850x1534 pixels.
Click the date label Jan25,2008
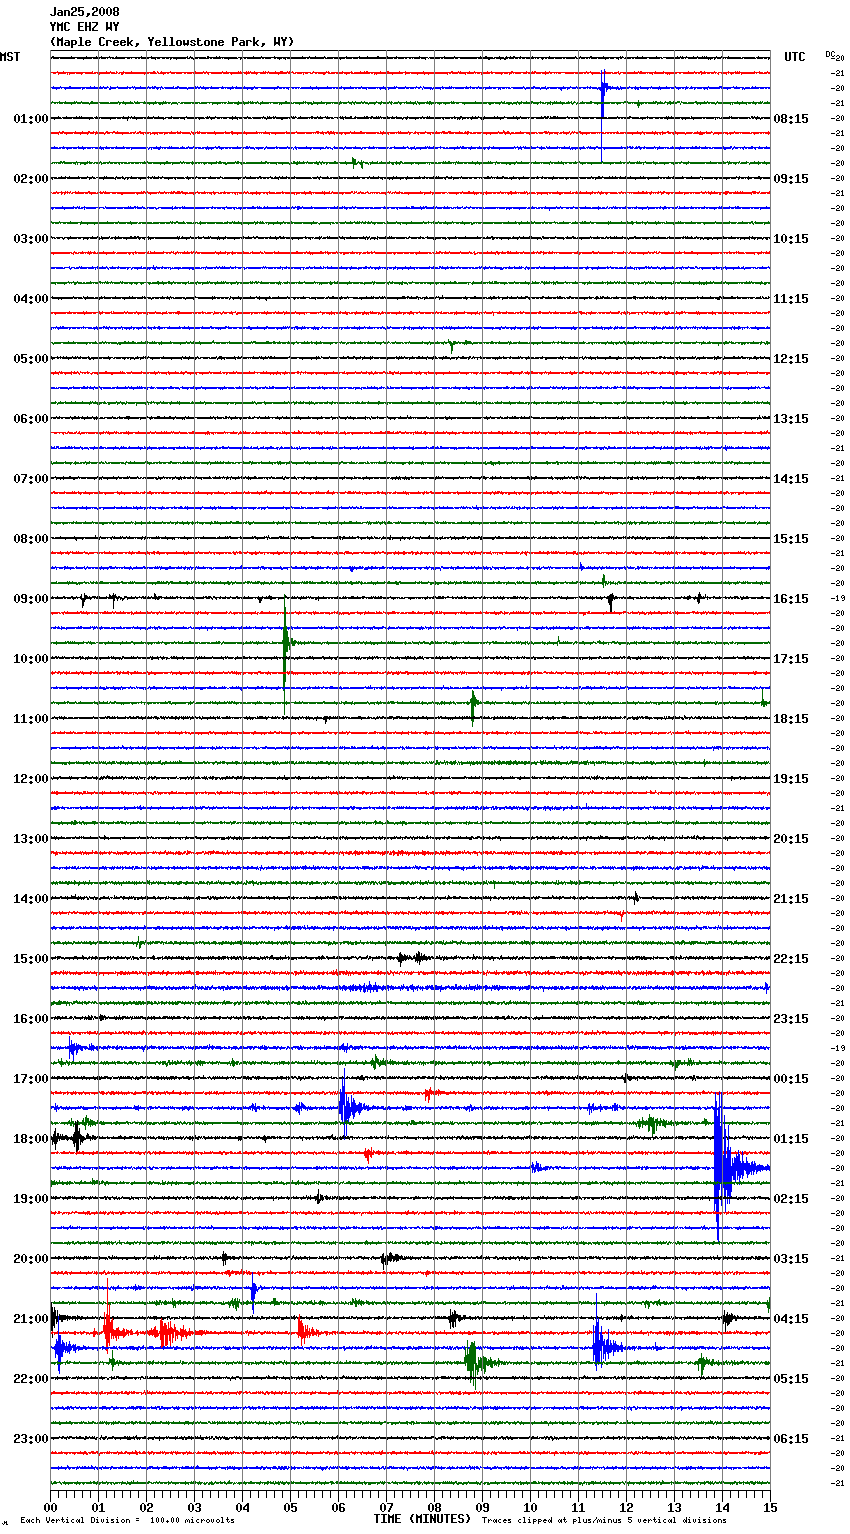point(84,12)
